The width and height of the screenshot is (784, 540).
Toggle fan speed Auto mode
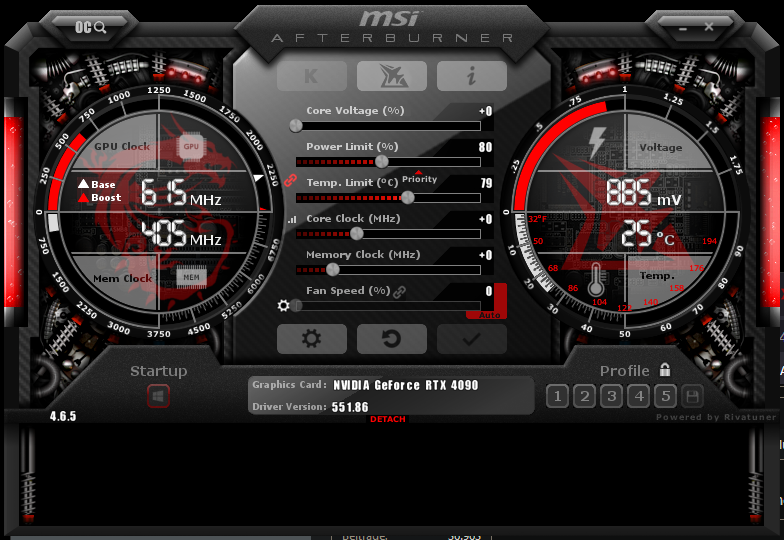(x=490, y=316)
